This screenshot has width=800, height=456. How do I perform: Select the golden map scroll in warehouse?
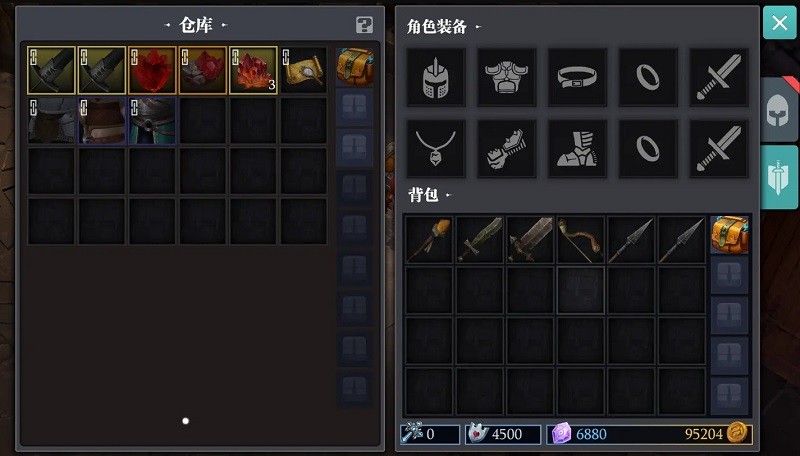coord(304,70)
